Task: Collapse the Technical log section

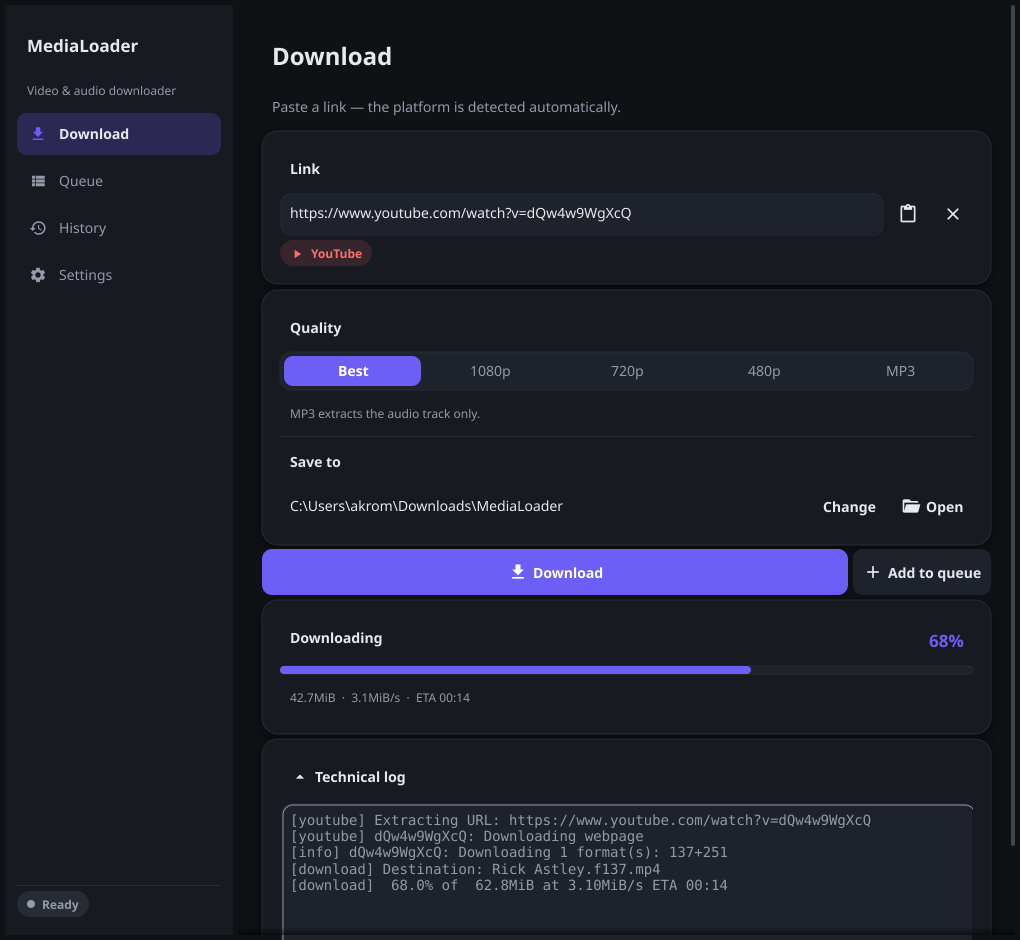Action: (349, 777)
